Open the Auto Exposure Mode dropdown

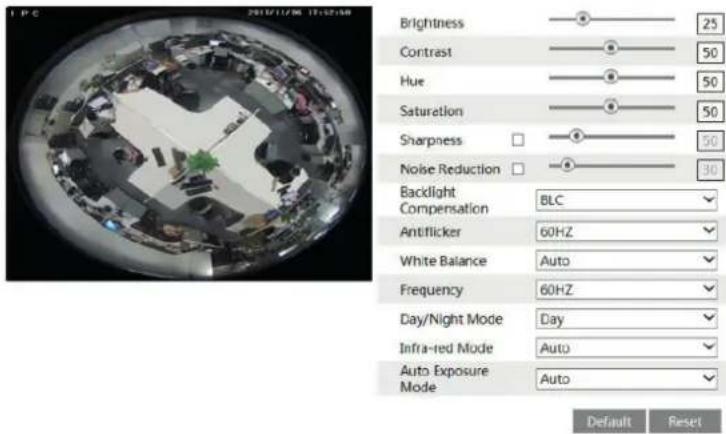pos(626,379)
